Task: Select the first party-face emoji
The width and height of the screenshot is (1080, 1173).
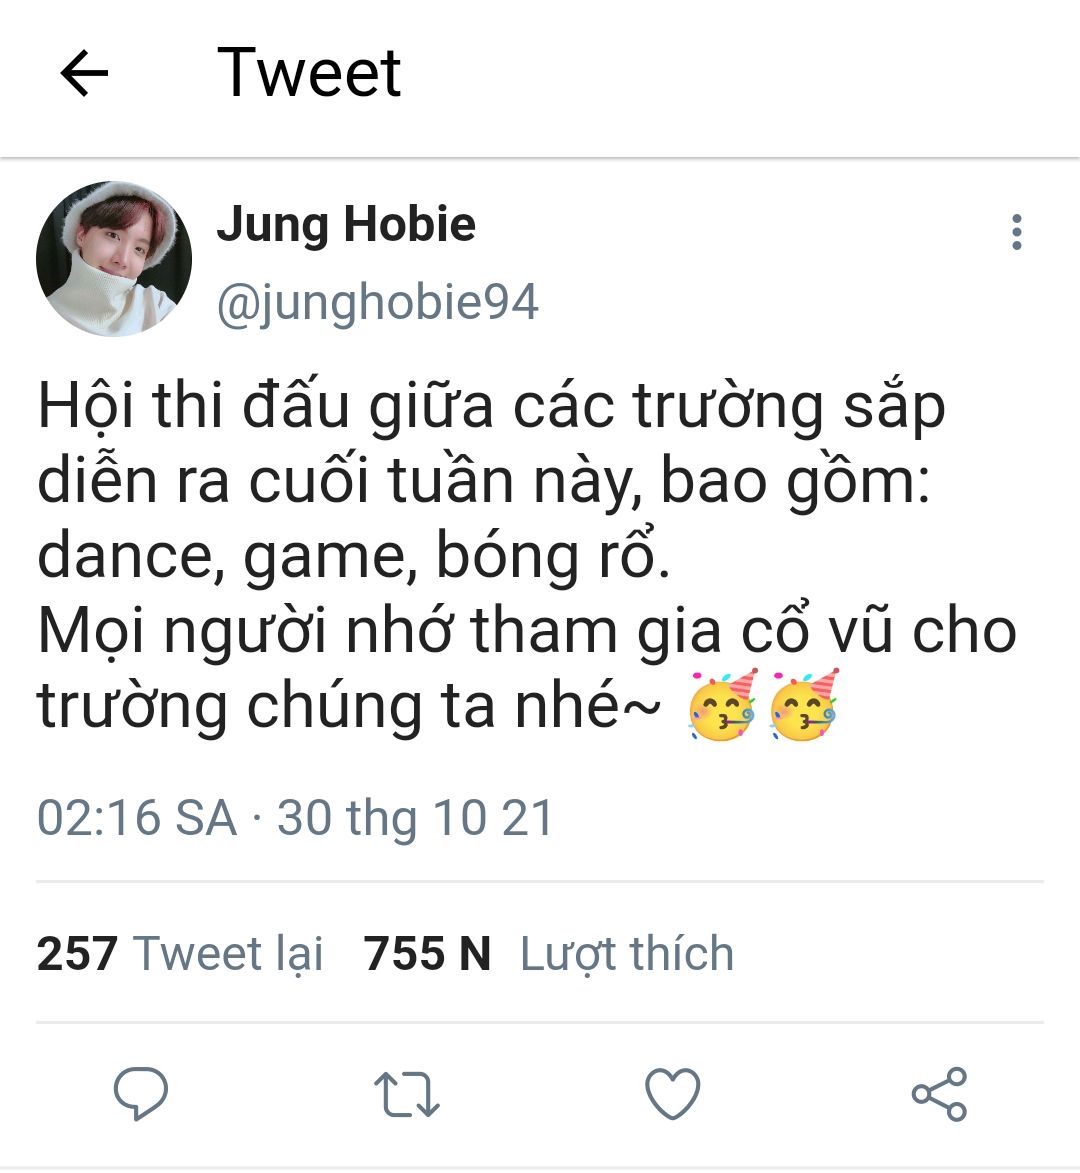Action: pos(723,705)
